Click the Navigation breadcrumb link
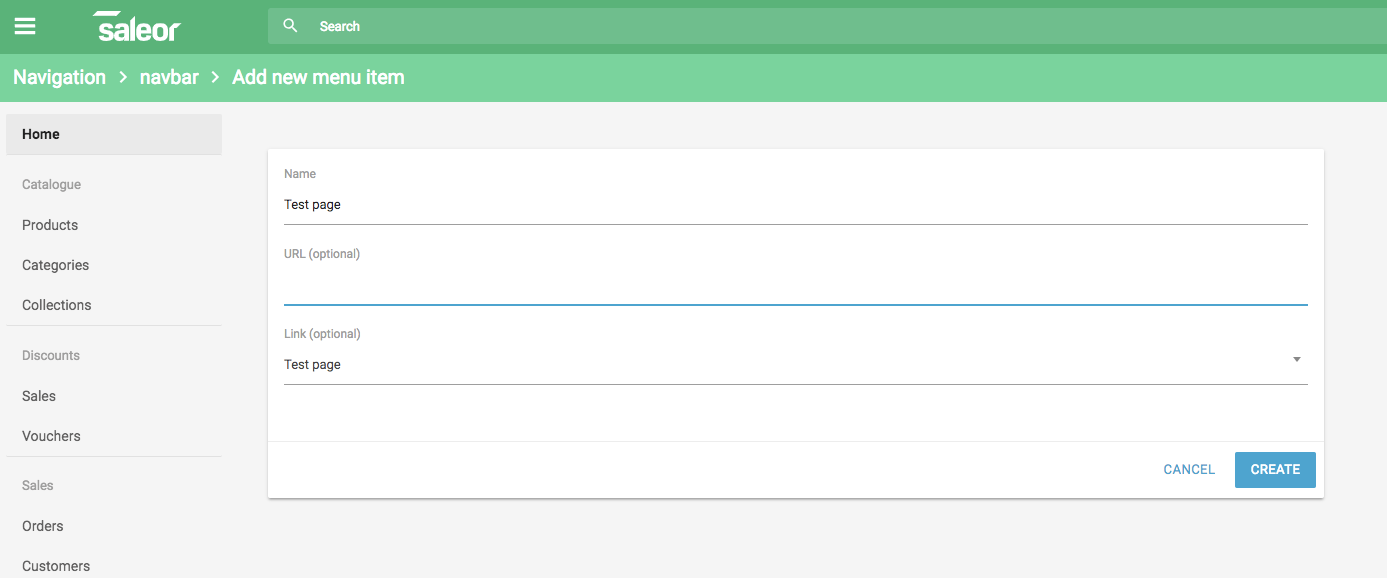This screenshot has height=578, width=1387. pyautogui.click(x=59, y=77)
